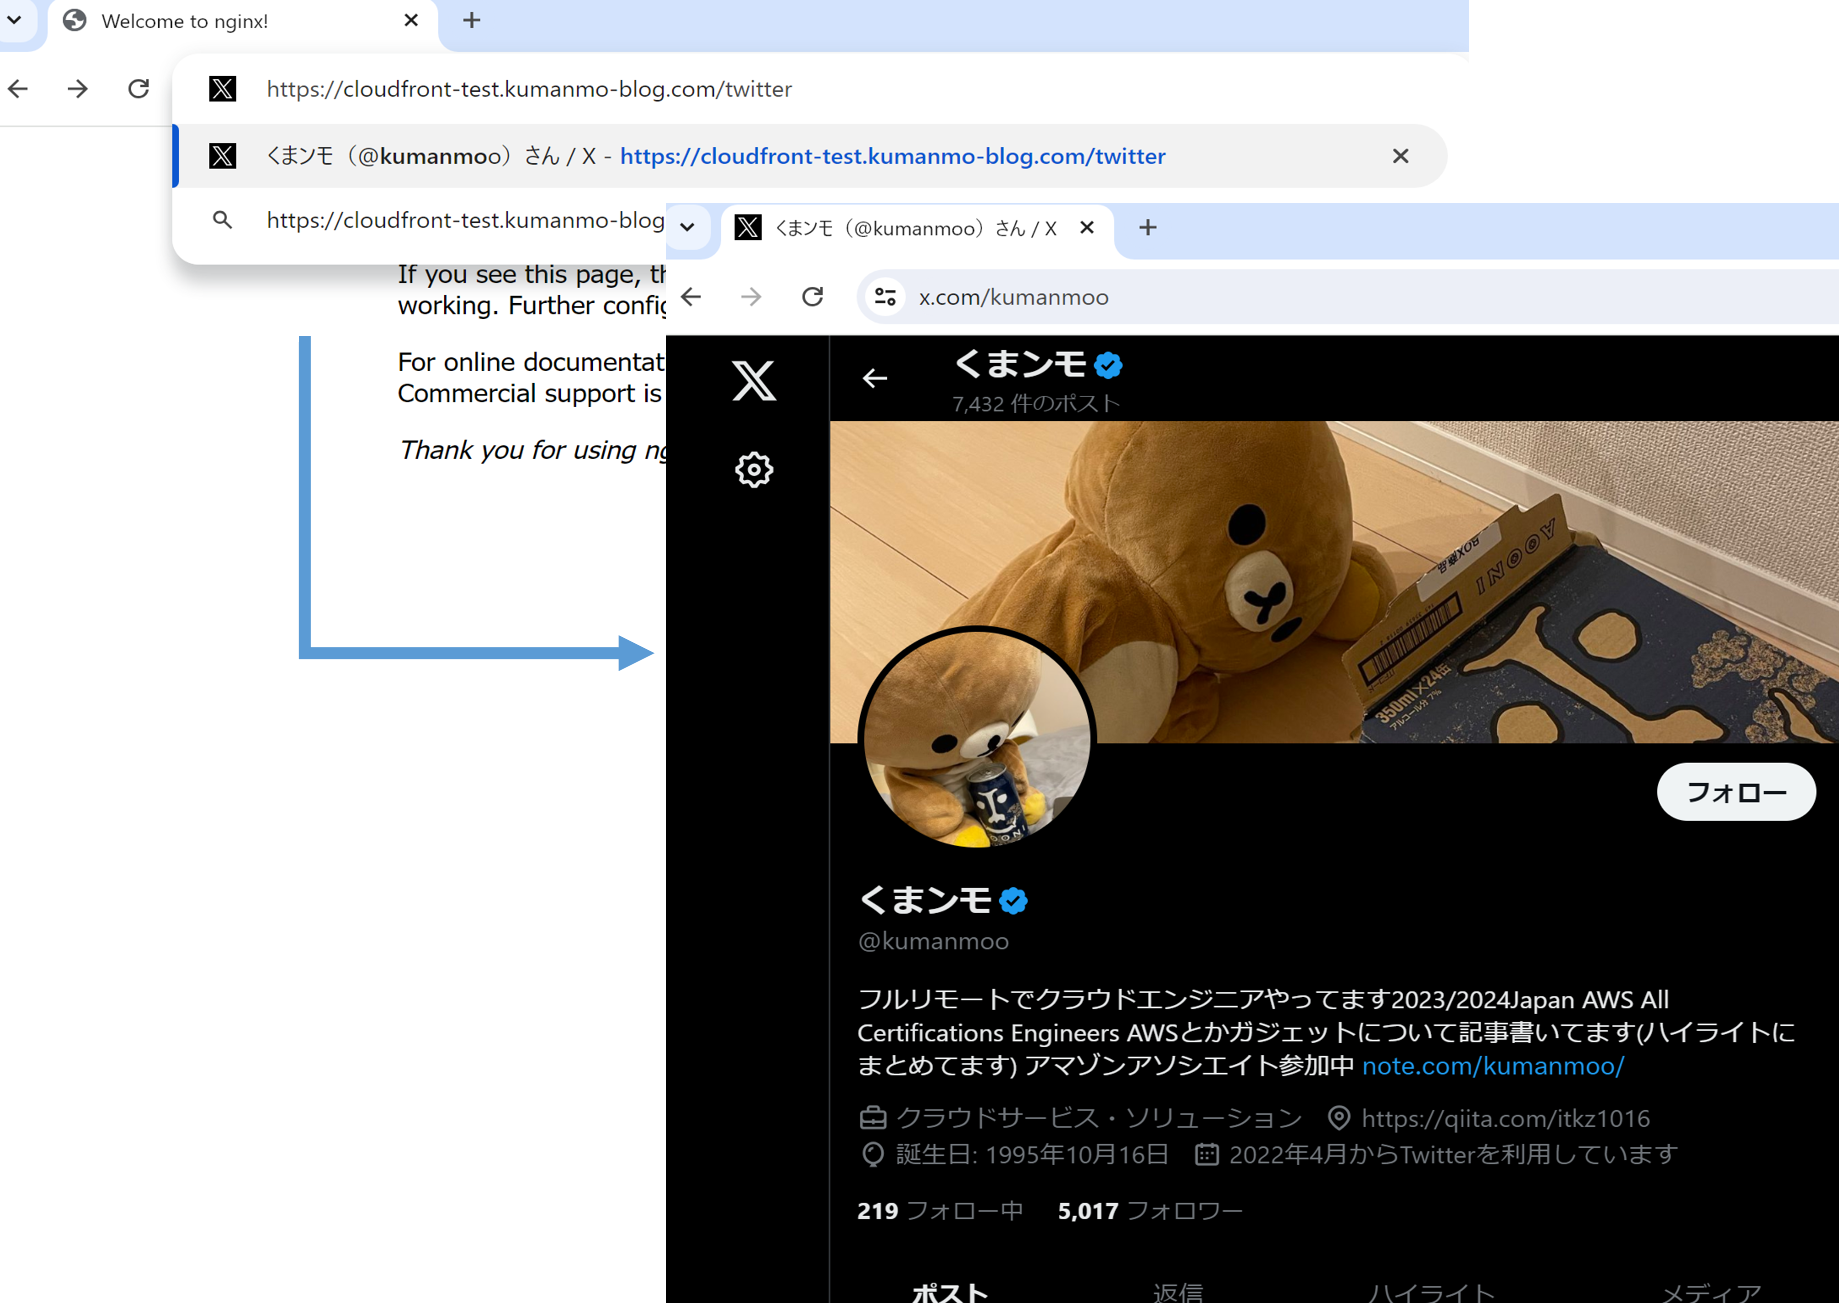Screen dimensions: 1839x1303
Task: Open the settings gear on the profile page
Action: click(x=753, y=469)
